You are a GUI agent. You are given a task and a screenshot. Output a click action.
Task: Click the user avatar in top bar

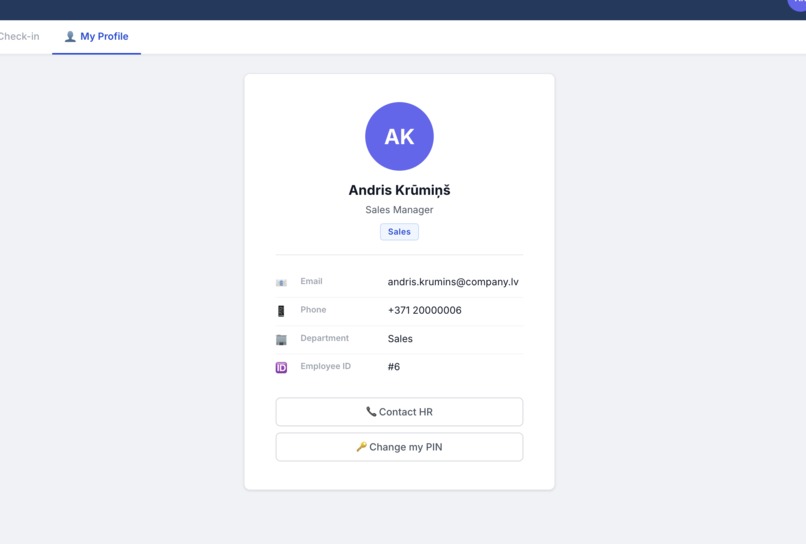click(798, 4)
